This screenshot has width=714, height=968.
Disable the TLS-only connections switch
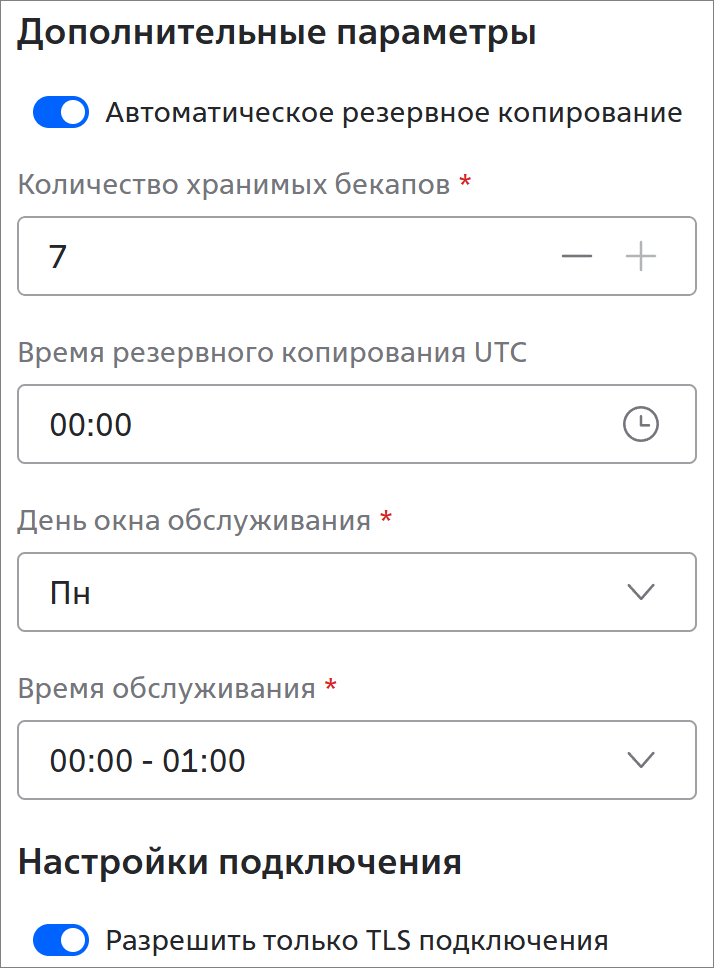click(x=61, y=940)
